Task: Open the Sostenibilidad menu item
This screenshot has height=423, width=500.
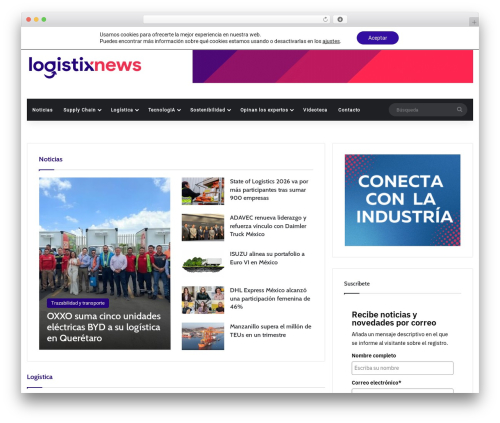Action: [208, 110]
